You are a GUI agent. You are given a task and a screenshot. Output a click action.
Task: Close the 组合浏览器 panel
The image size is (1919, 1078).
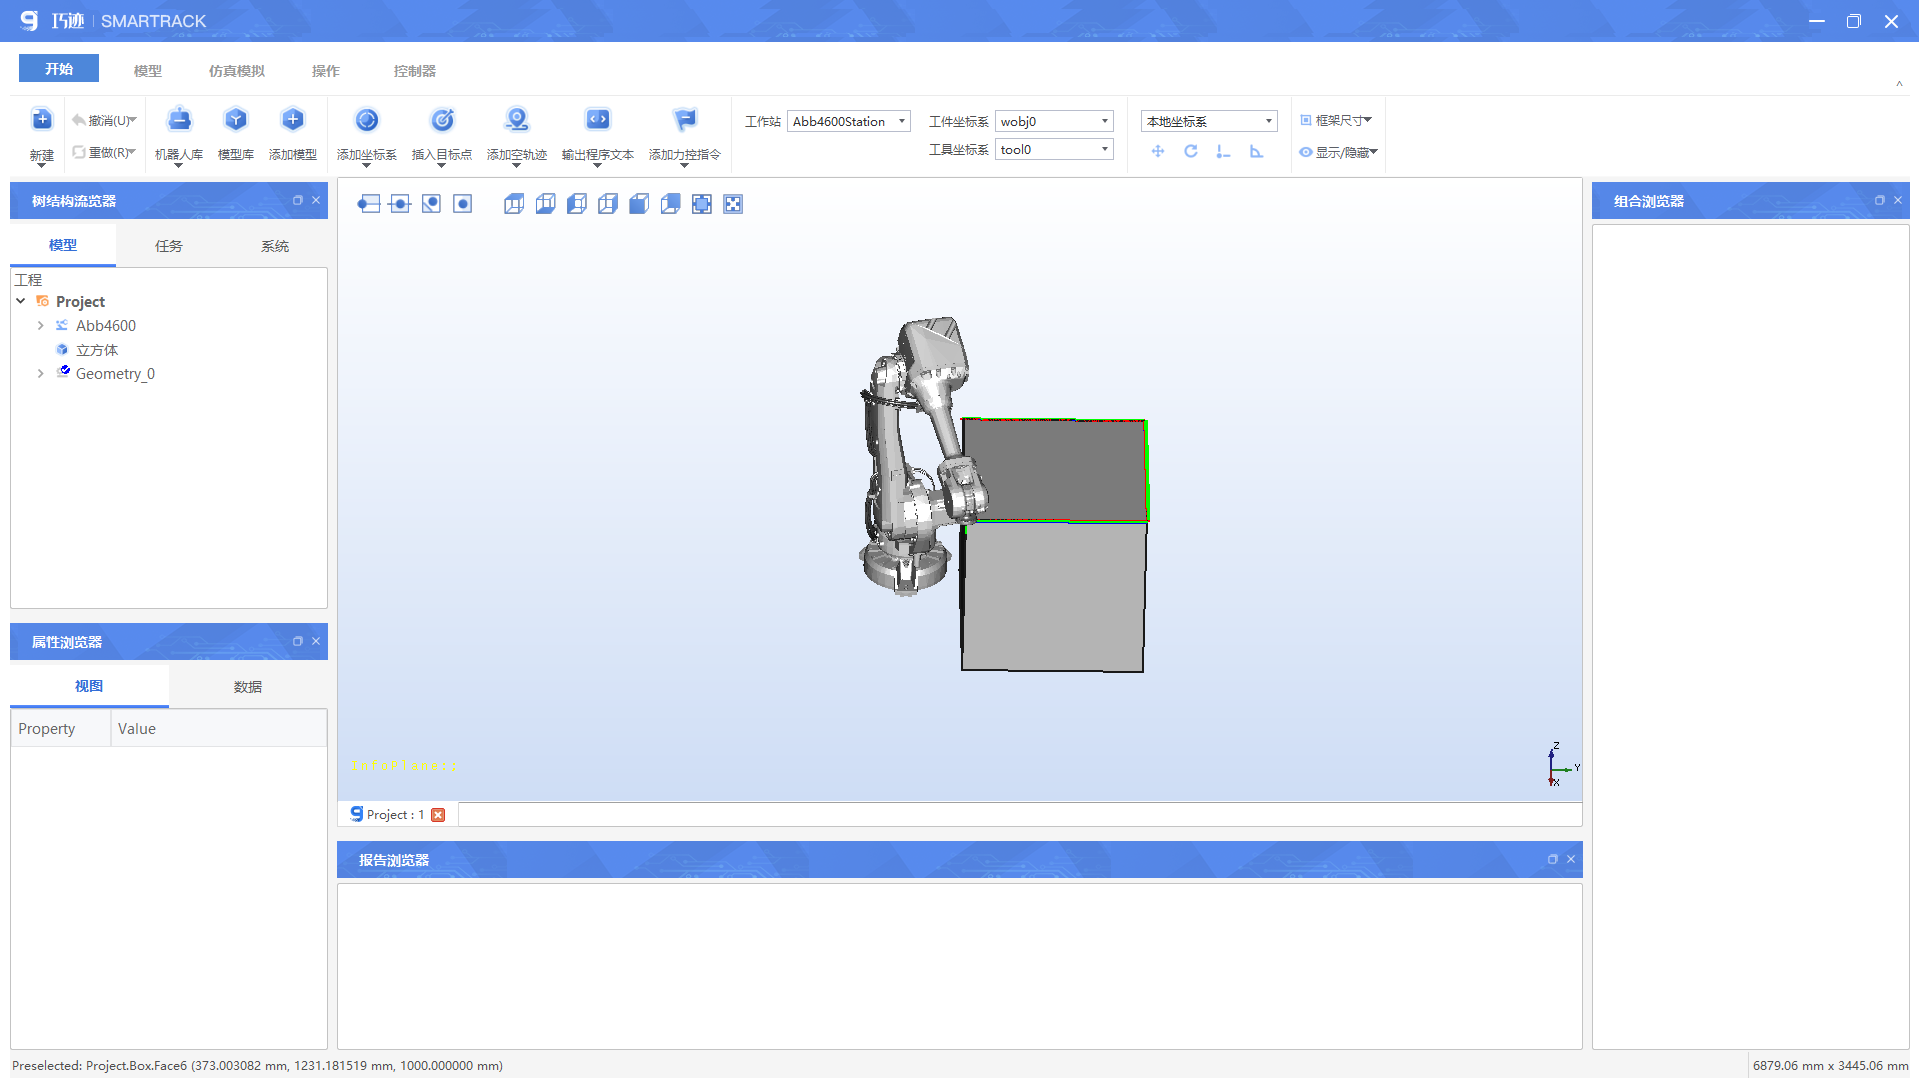[x=1898, y=200]
